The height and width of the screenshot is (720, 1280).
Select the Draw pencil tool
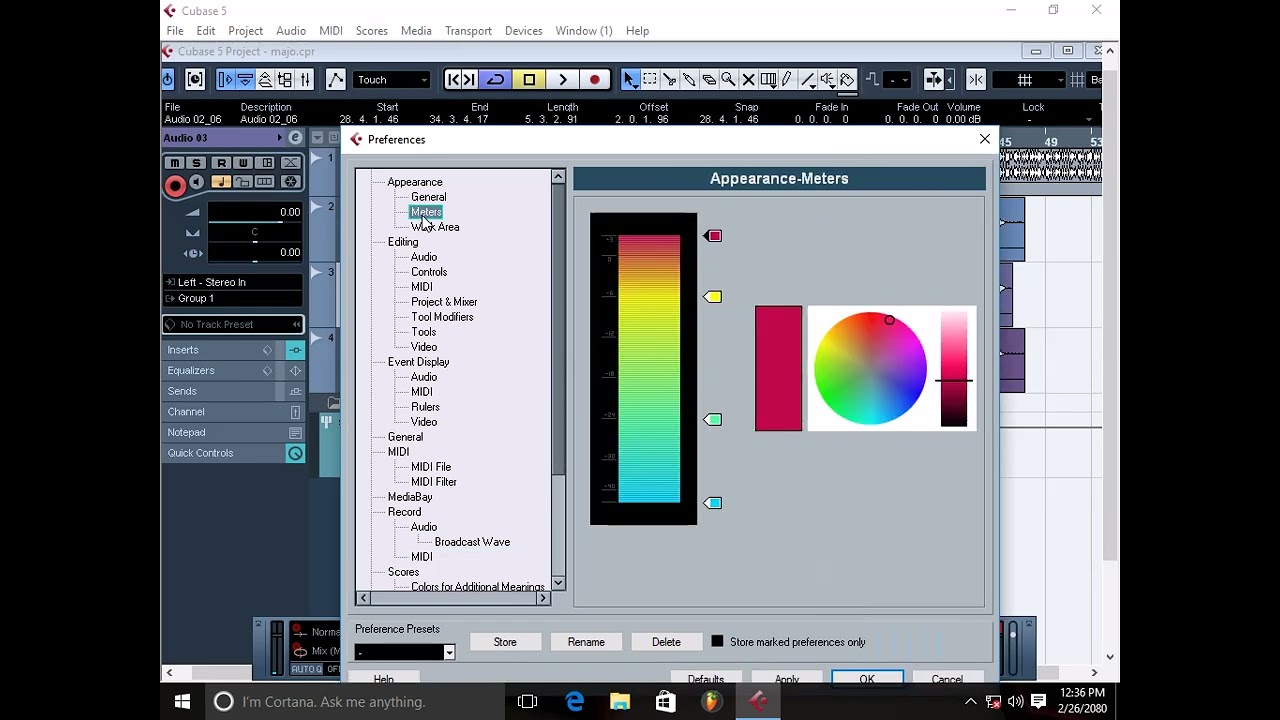click(787, 80)
